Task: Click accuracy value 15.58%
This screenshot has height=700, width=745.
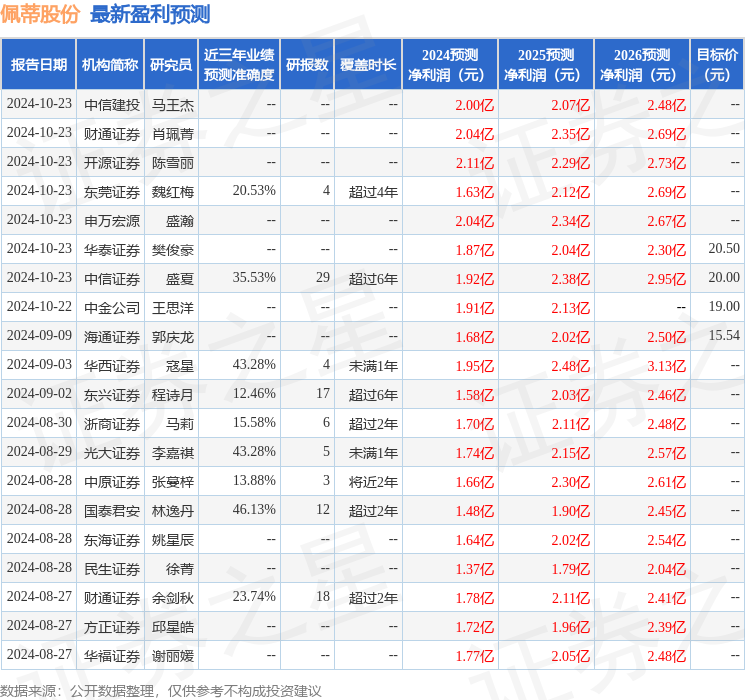Action: [254, 422]
